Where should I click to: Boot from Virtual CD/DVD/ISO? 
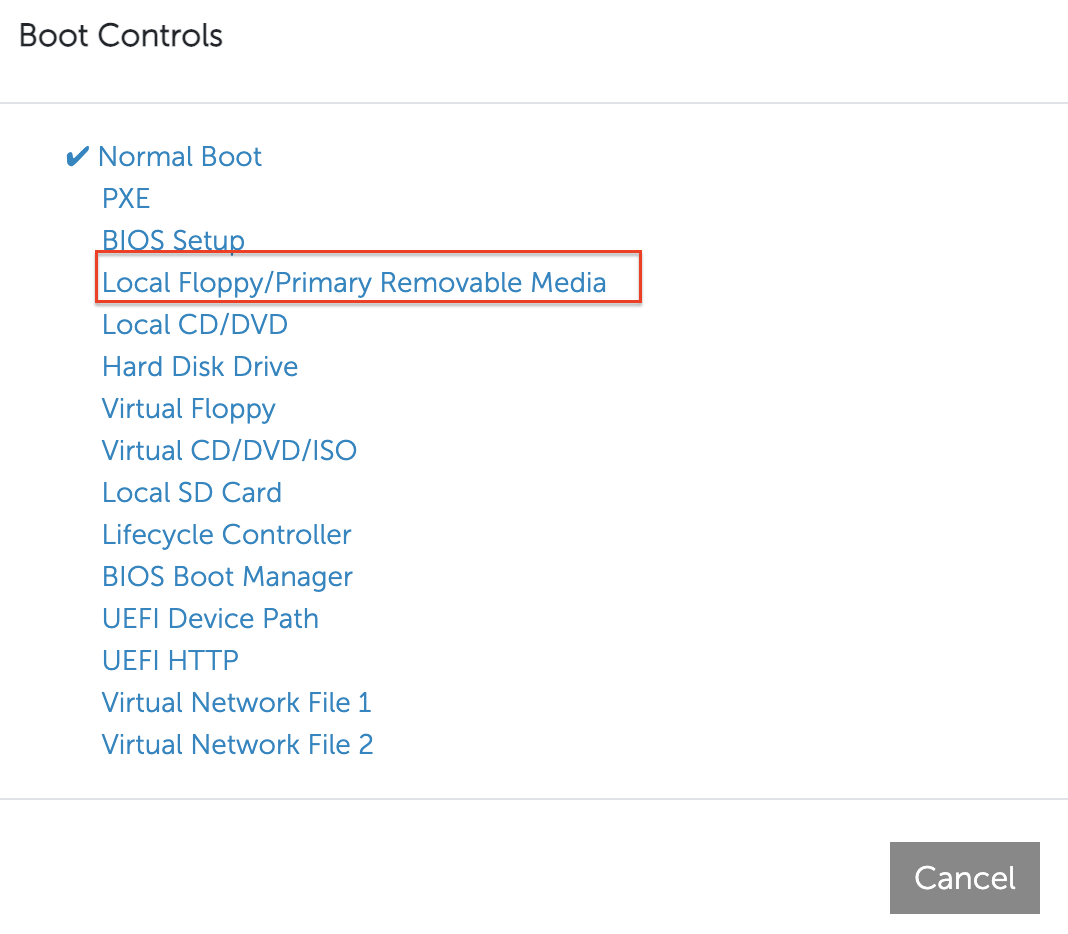(229, 451)
